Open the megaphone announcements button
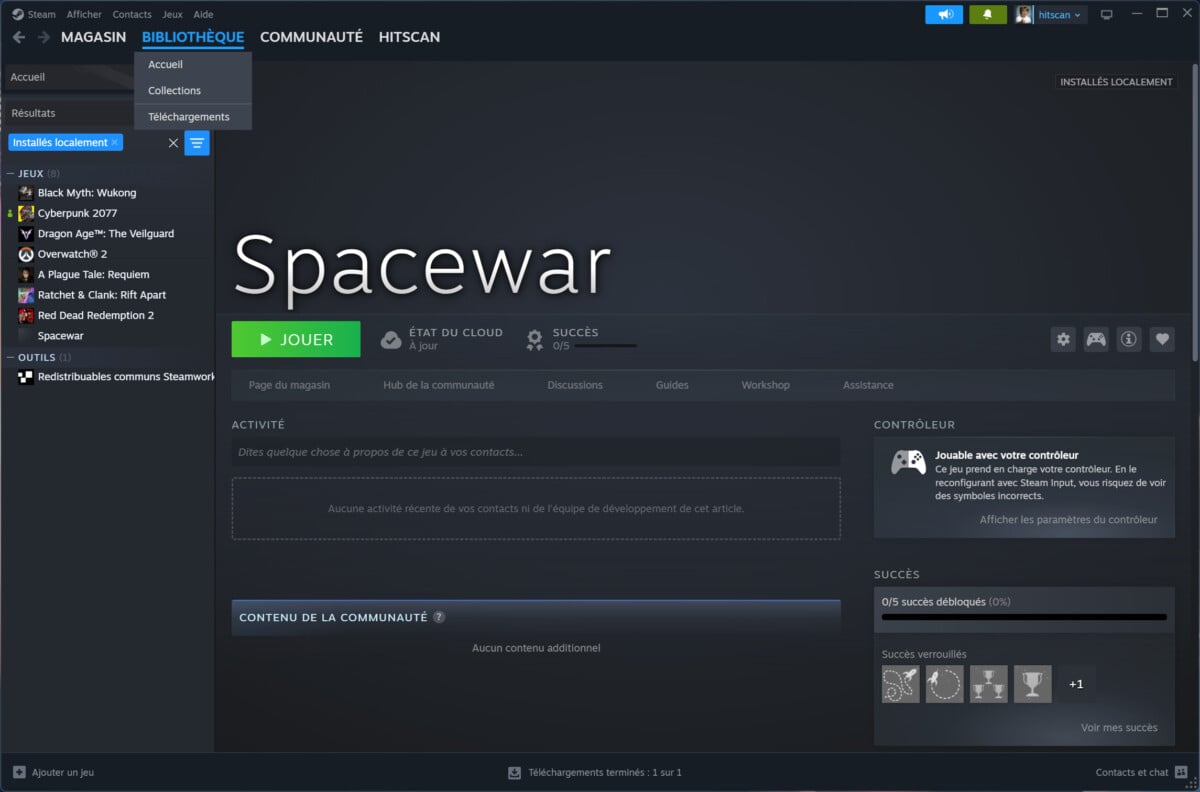Screen dimensions: 1200x792 pos(944,14)
